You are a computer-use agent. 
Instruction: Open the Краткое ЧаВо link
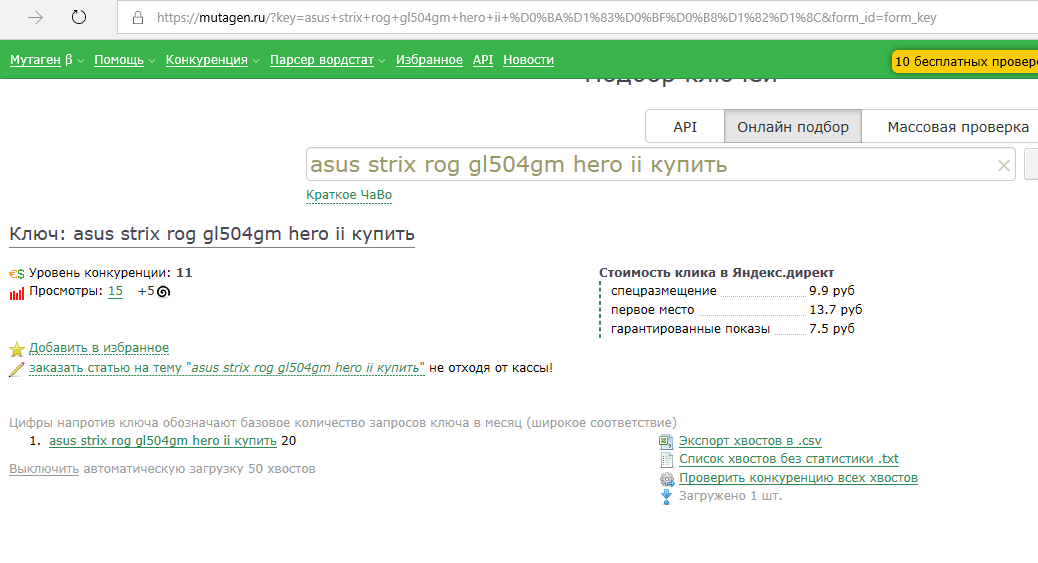coord(349,195)
